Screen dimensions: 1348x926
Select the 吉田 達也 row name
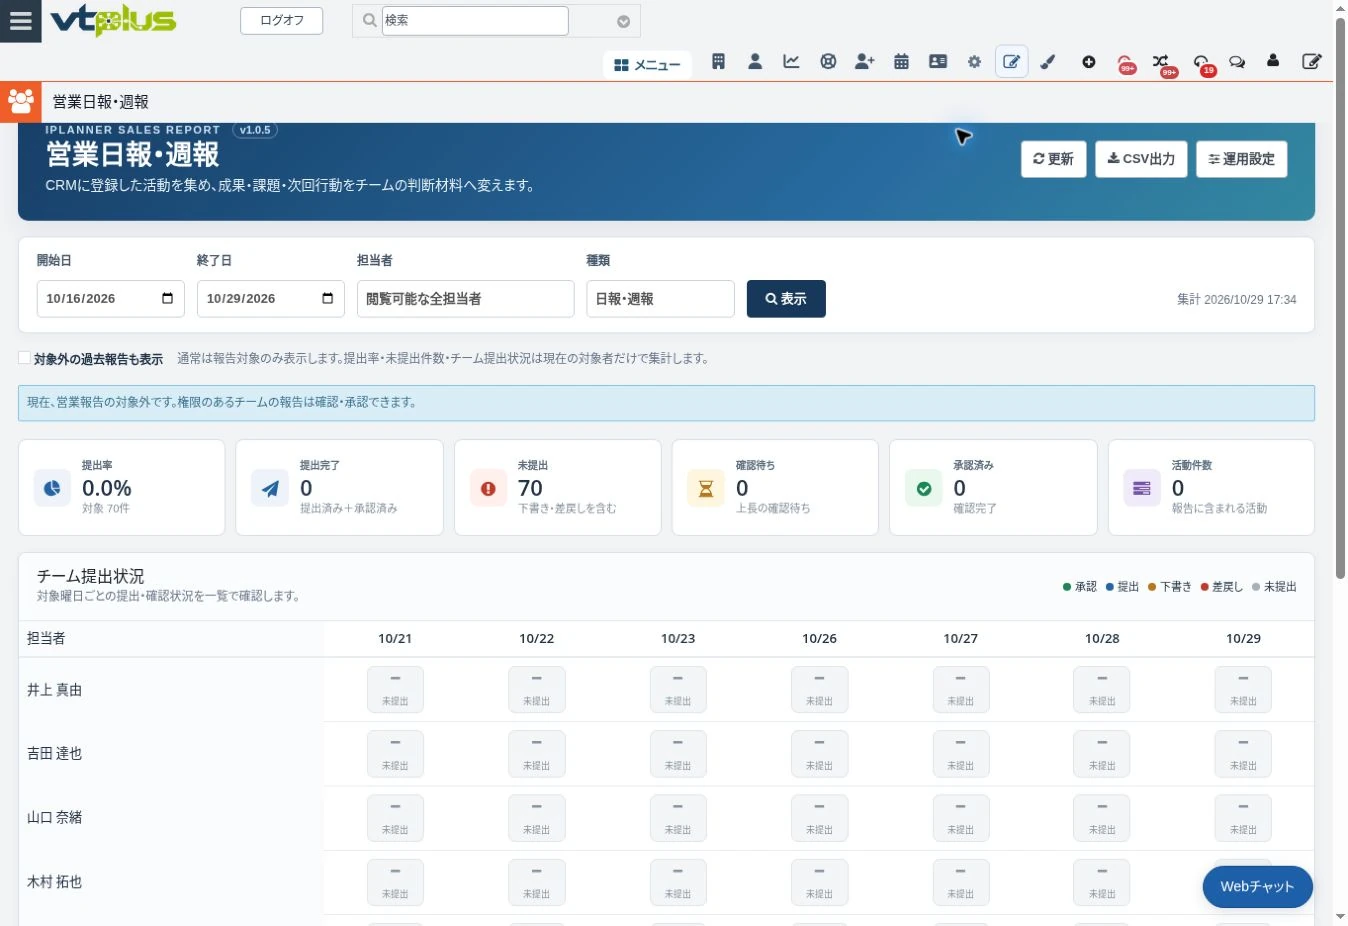[x=55, y=754]
